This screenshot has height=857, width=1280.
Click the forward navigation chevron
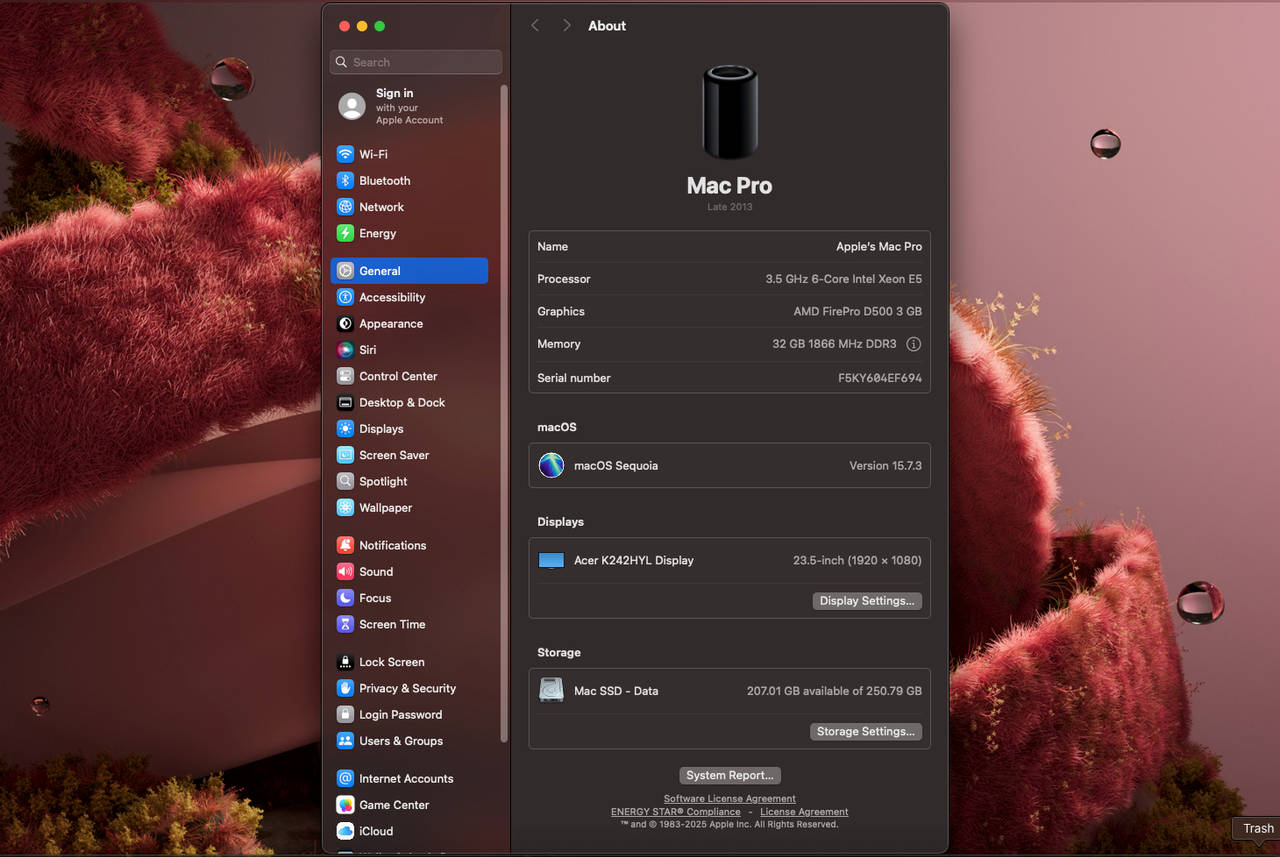point(566,25)
